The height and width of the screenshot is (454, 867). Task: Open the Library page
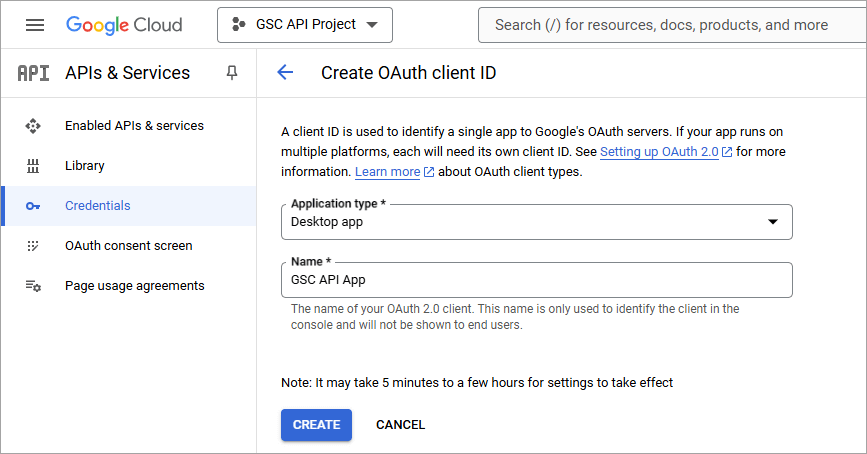[85, 165]
